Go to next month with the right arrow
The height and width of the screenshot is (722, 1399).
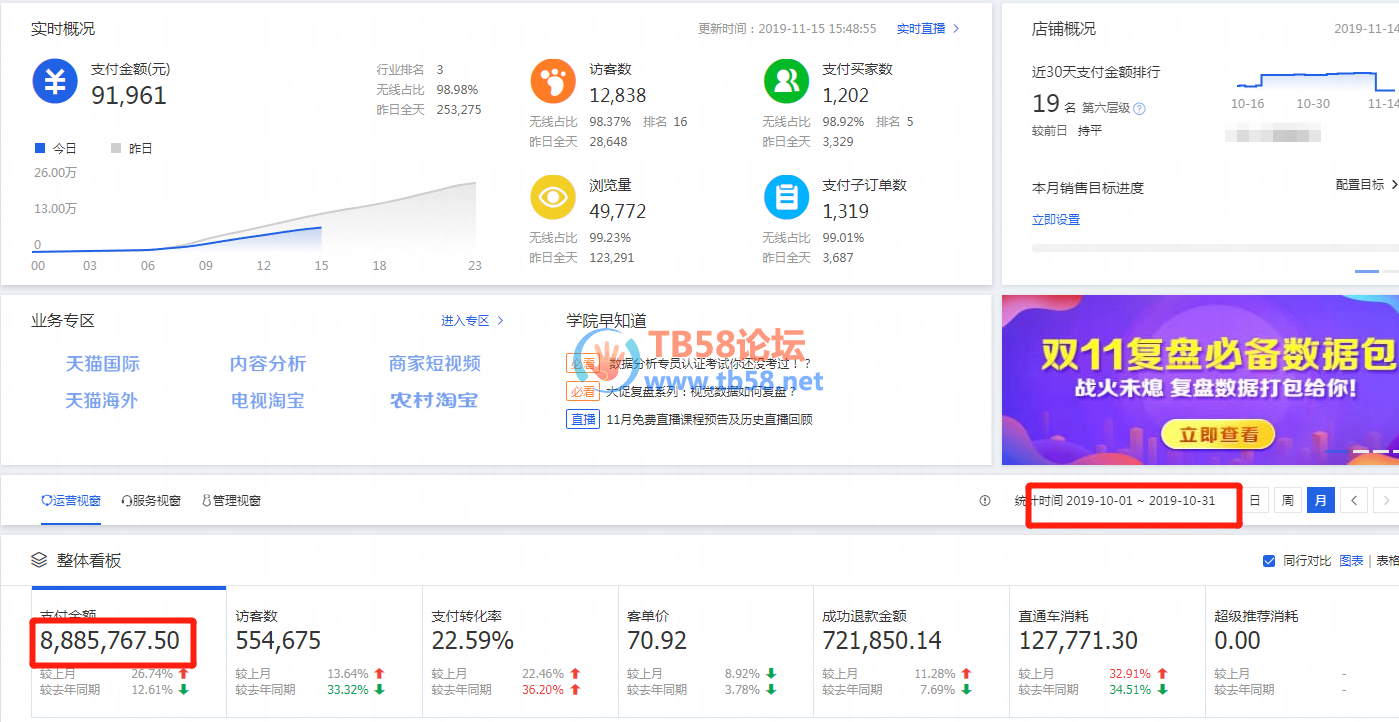(x=1386, y=500)
